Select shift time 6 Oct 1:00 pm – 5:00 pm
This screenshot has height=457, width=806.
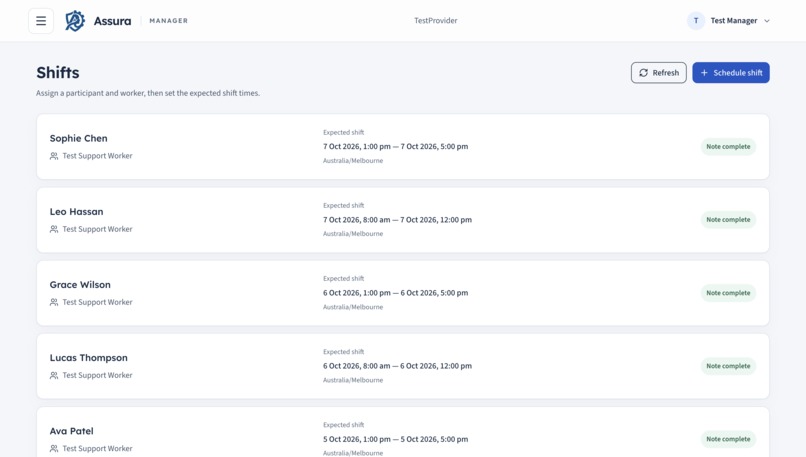[395, 293]
